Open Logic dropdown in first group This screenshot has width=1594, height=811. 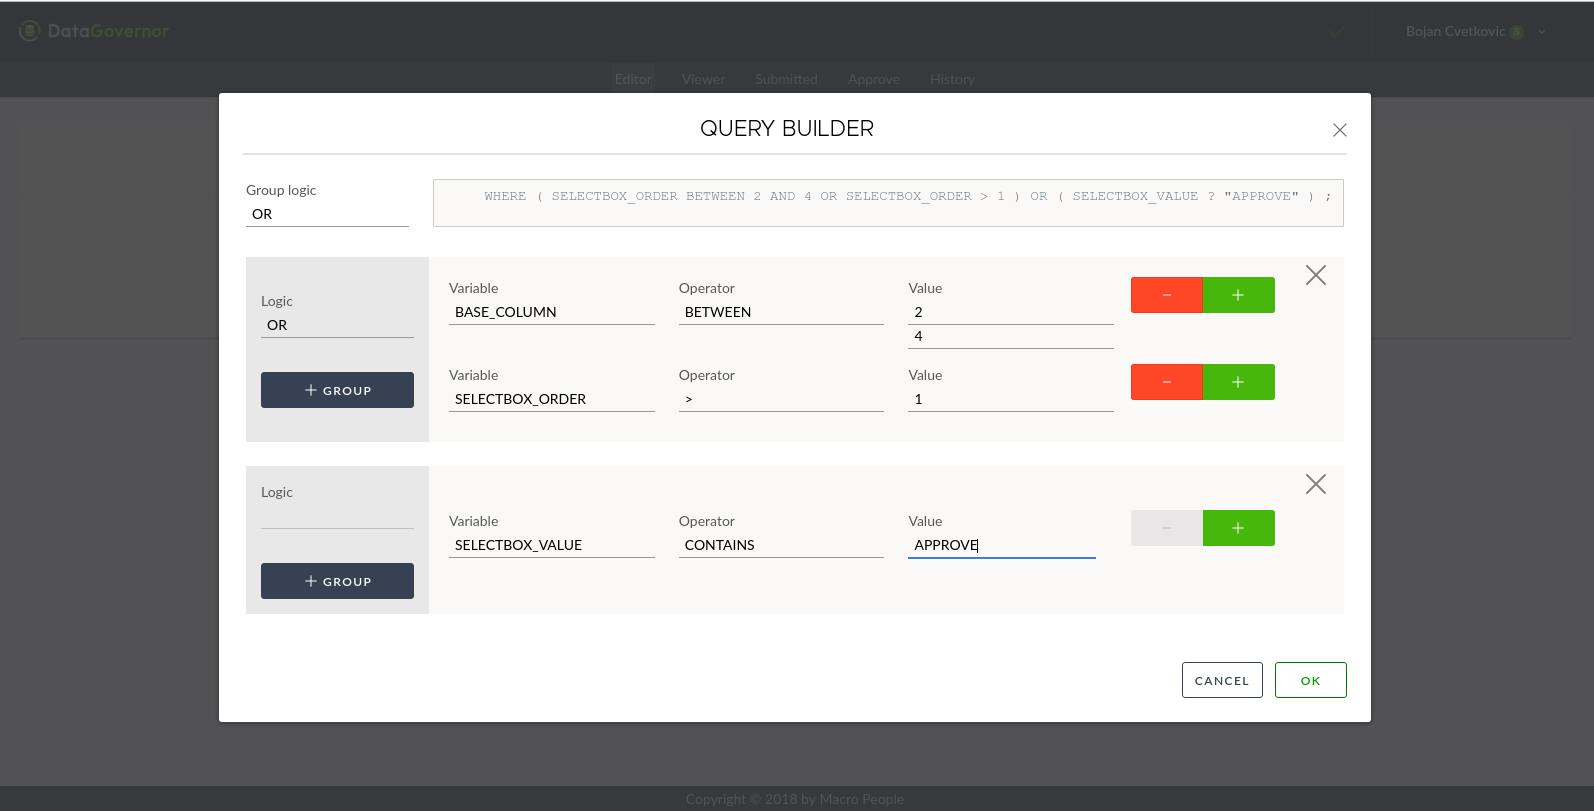(337, 325)
